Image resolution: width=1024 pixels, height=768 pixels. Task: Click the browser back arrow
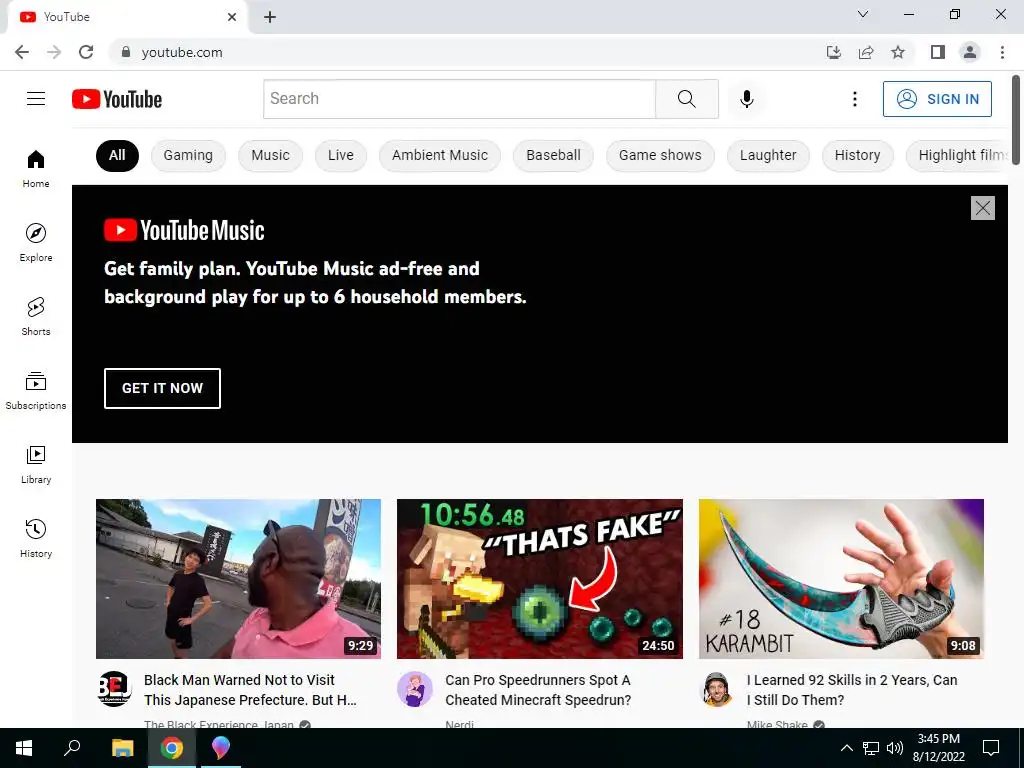[22, 52]
